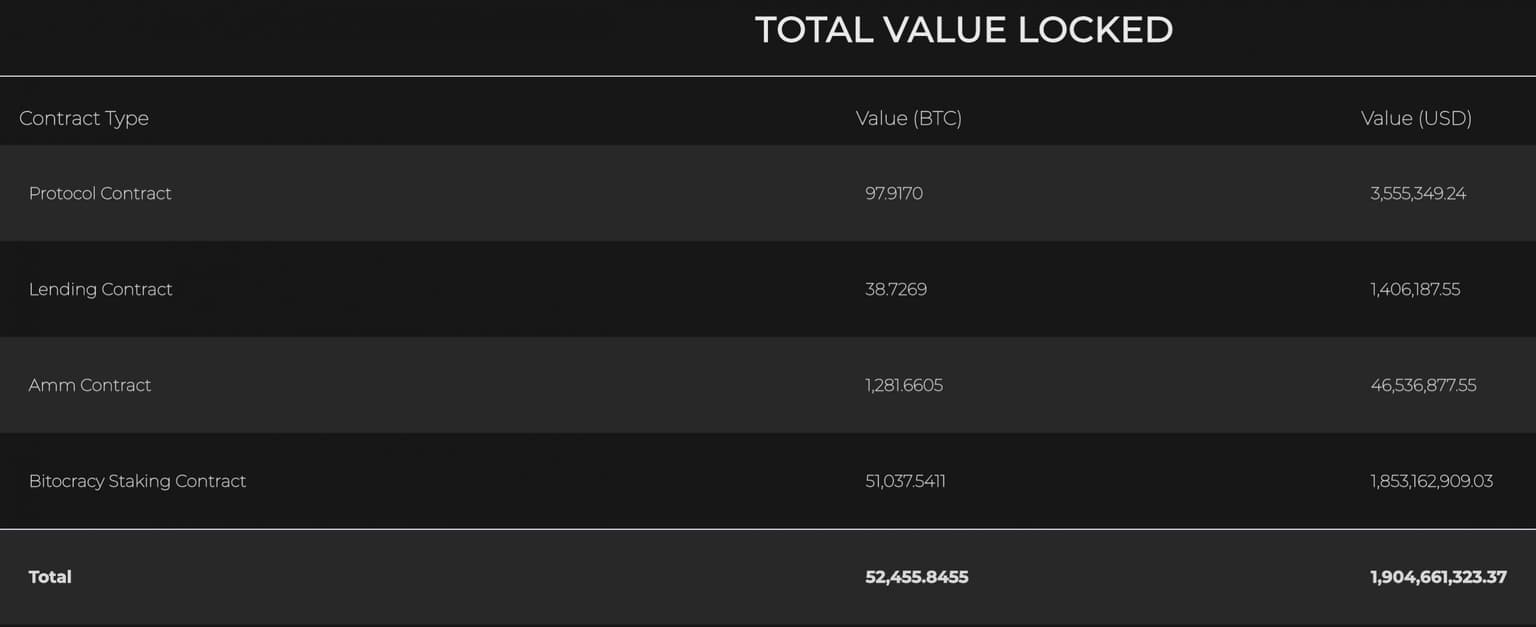1536x627 pixels.
Task: Select the Lending Contract row label
Action: tap(100, 289)
